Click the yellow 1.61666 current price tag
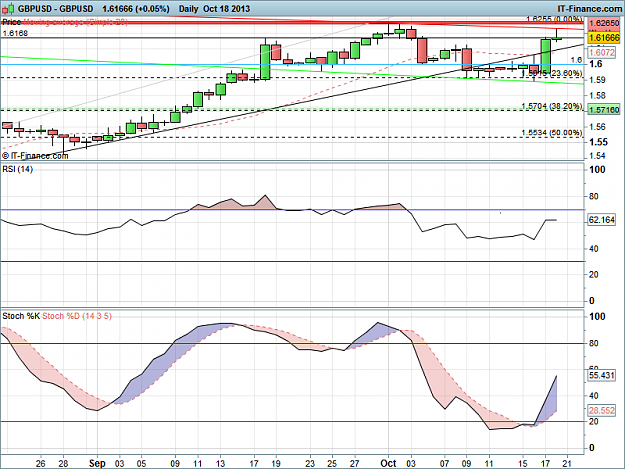 (x=604, y=38)
